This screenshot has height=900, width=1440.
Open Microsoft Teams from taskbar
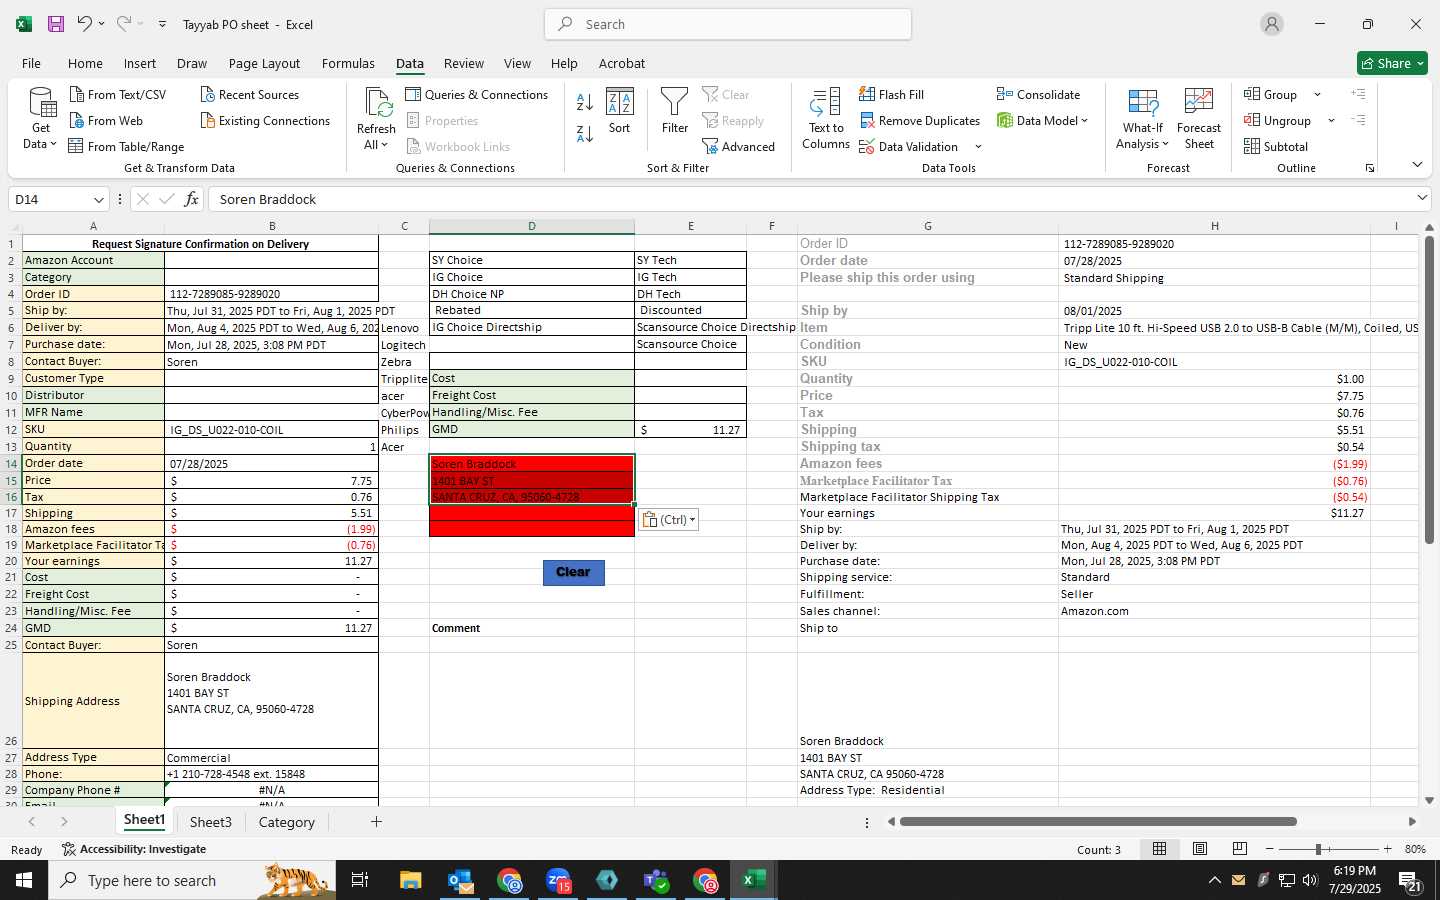point(656,880)
